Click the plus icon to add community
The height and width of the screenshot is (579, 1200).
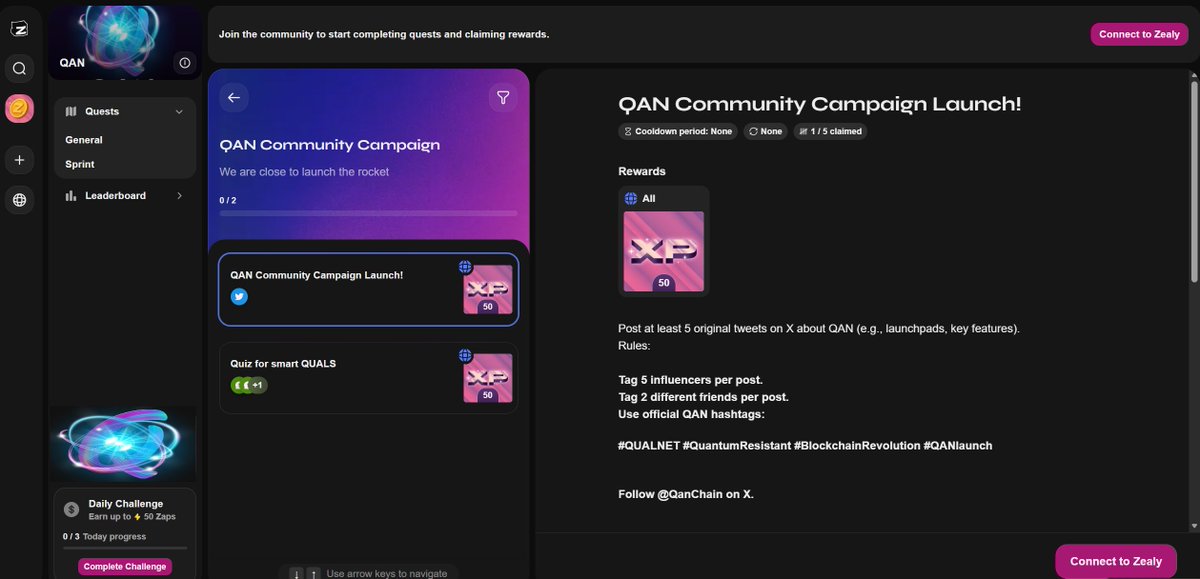pos(19,159)
